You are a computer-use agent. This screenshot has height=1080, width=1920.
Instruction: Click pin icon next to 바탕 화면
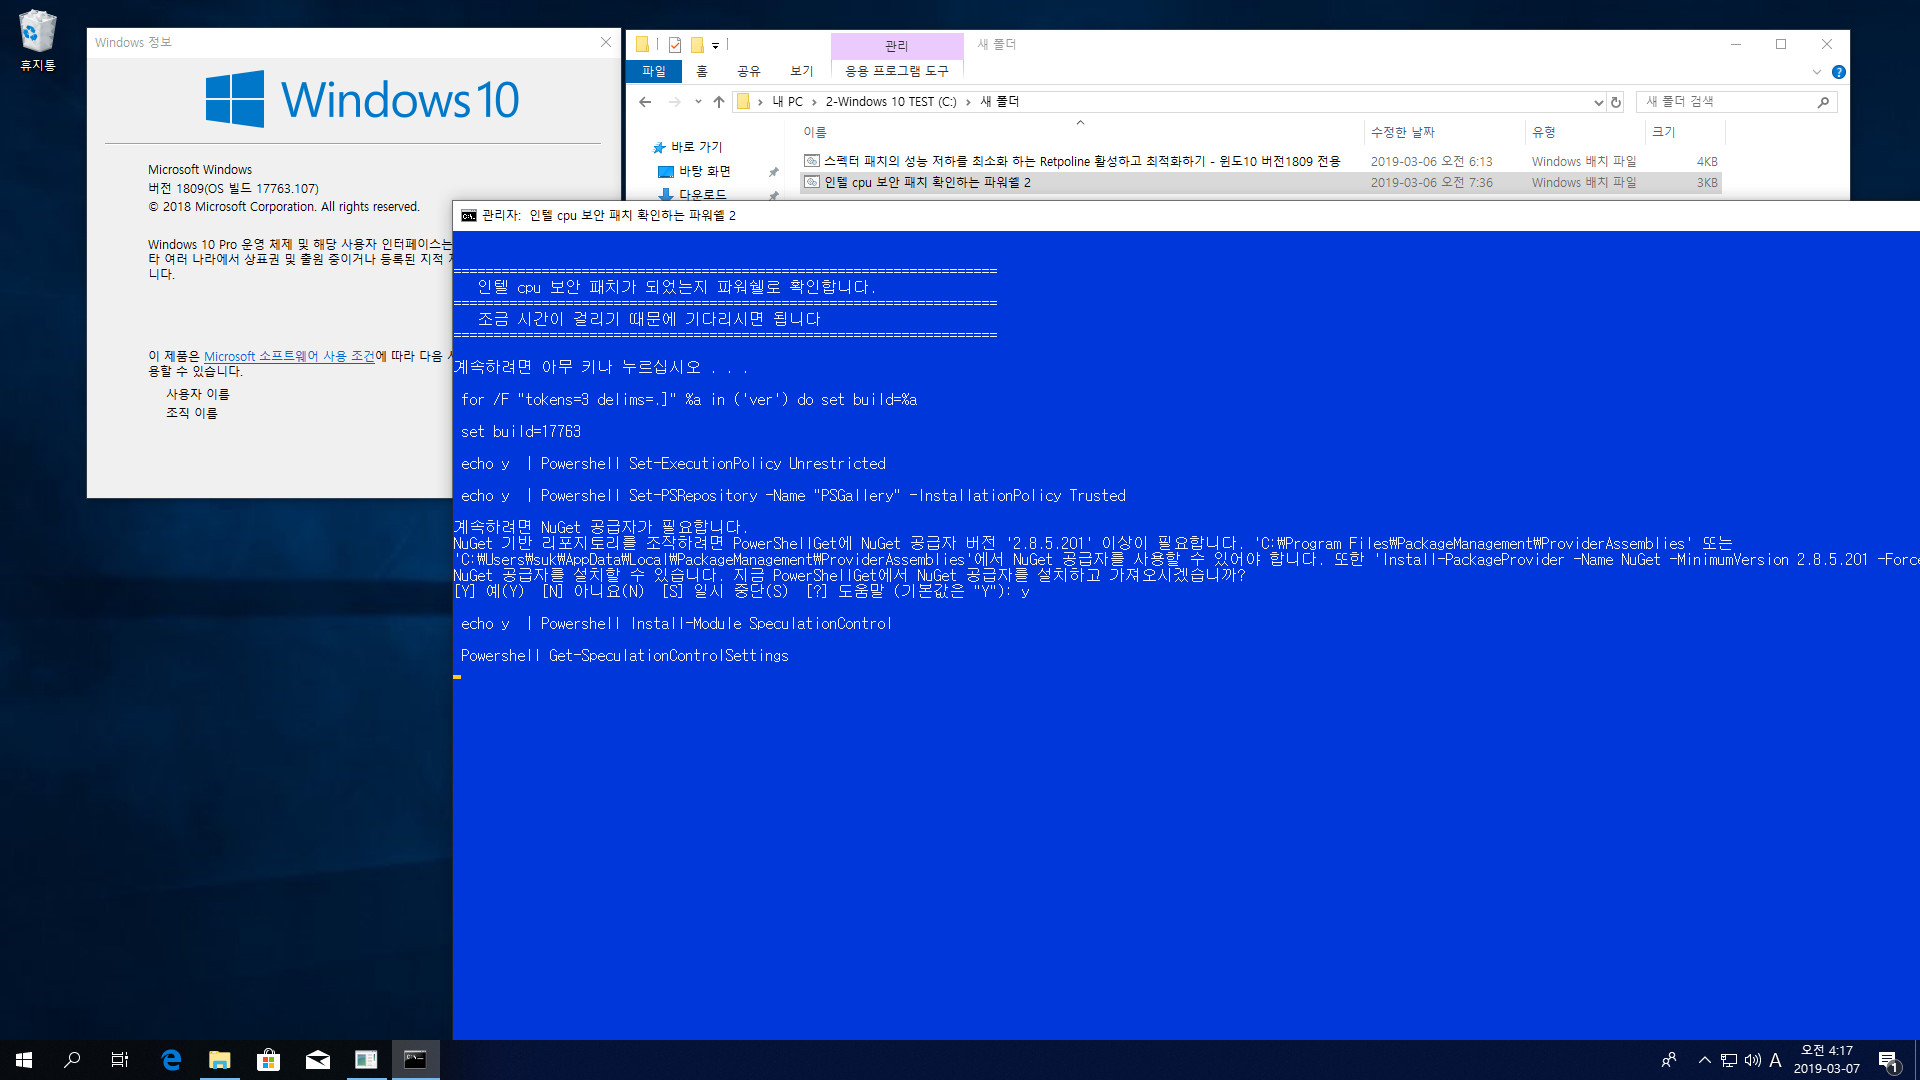[x=773, y=172]
